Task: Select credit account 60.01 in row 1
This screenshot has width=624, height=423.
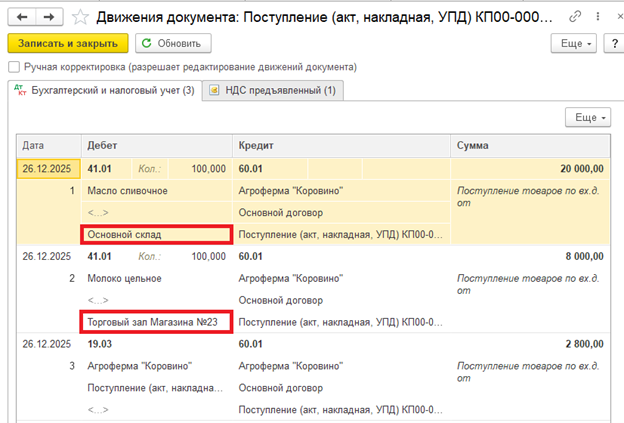Action: coord(270,169)
